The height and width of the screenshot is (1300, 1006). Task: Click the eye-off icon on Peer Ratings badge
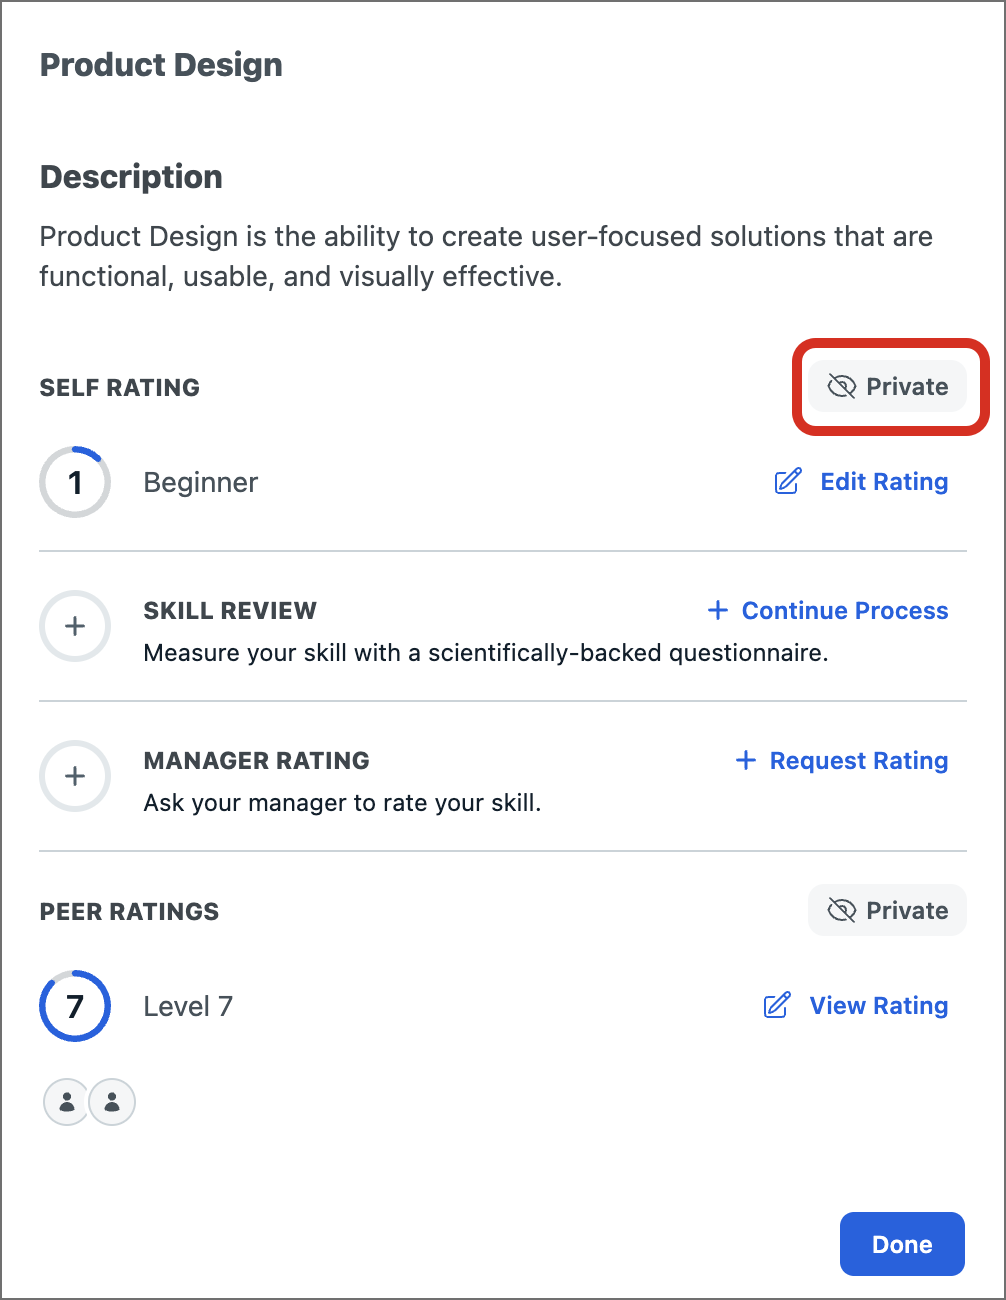(844, 910)
